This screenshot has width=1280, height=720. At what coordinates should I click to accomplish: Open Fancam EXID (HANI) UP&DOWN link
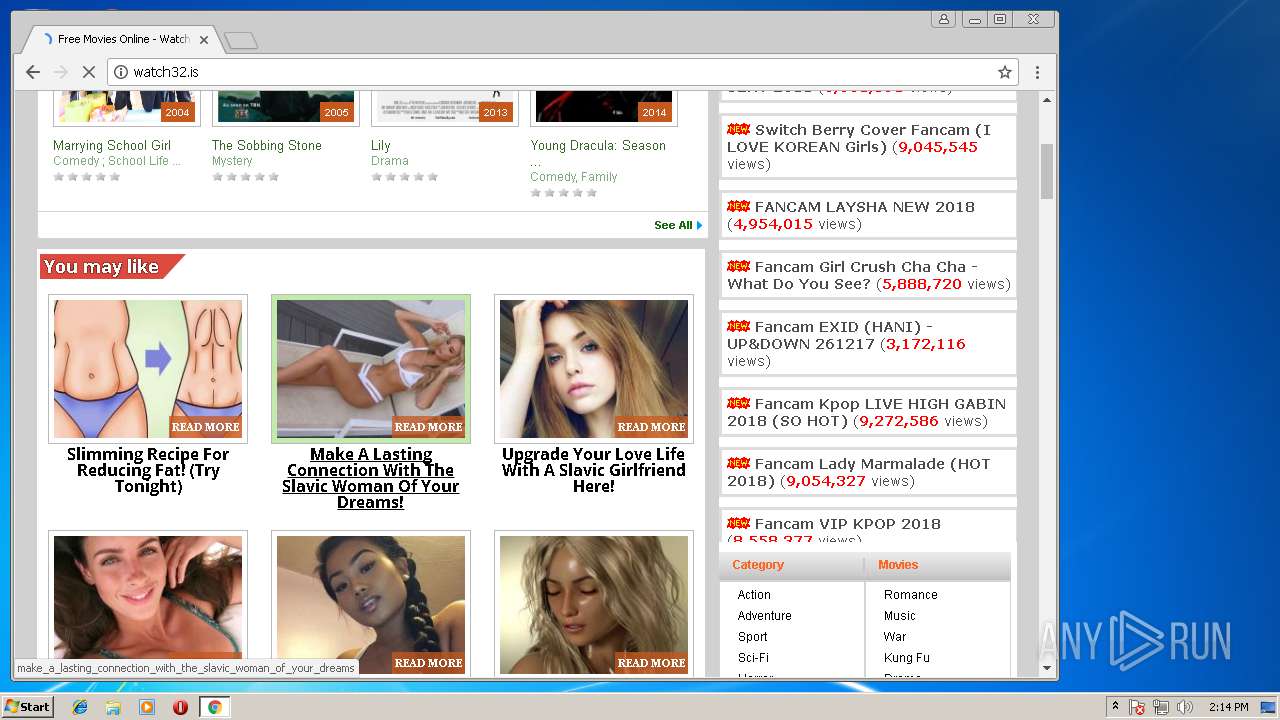coord(830,335)
